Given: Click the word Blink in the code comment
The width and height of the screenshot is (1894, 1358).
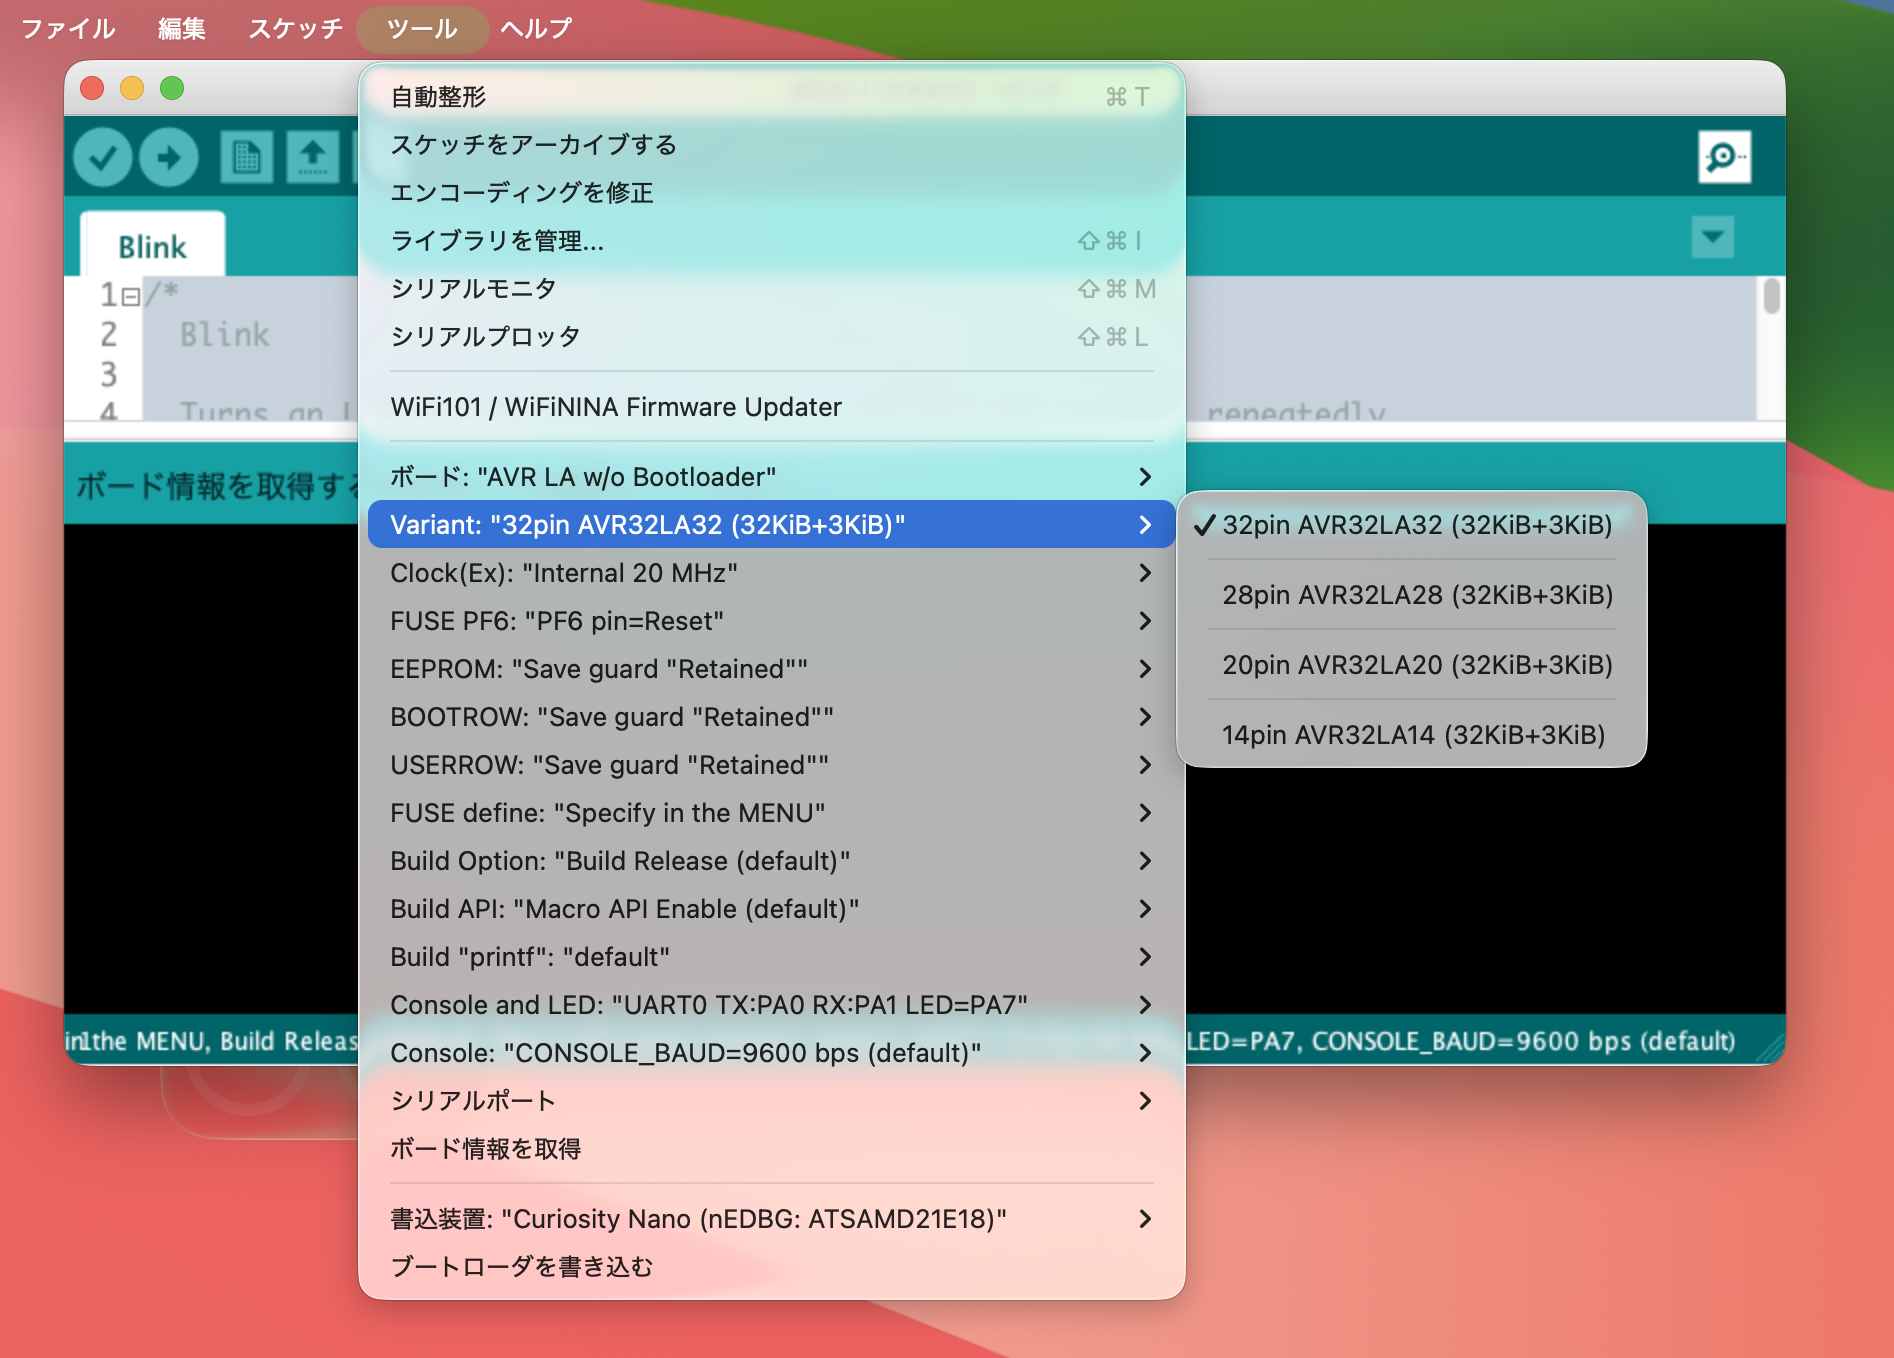Looking at the screenshot, I should (225, 334).
